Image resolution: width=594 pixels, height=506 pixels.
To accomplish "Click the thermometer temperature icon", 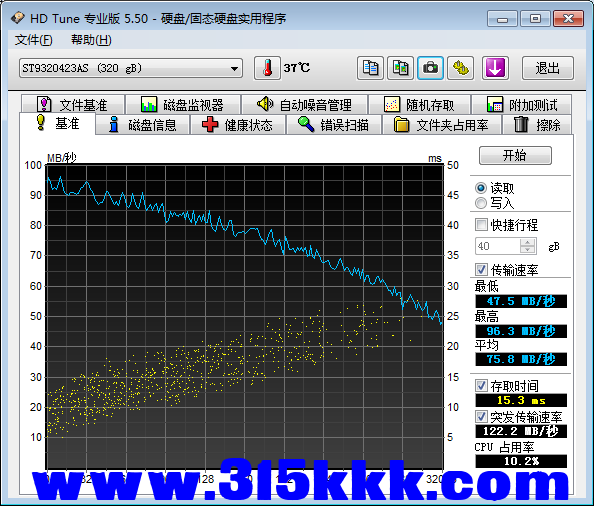I will 267,68.
